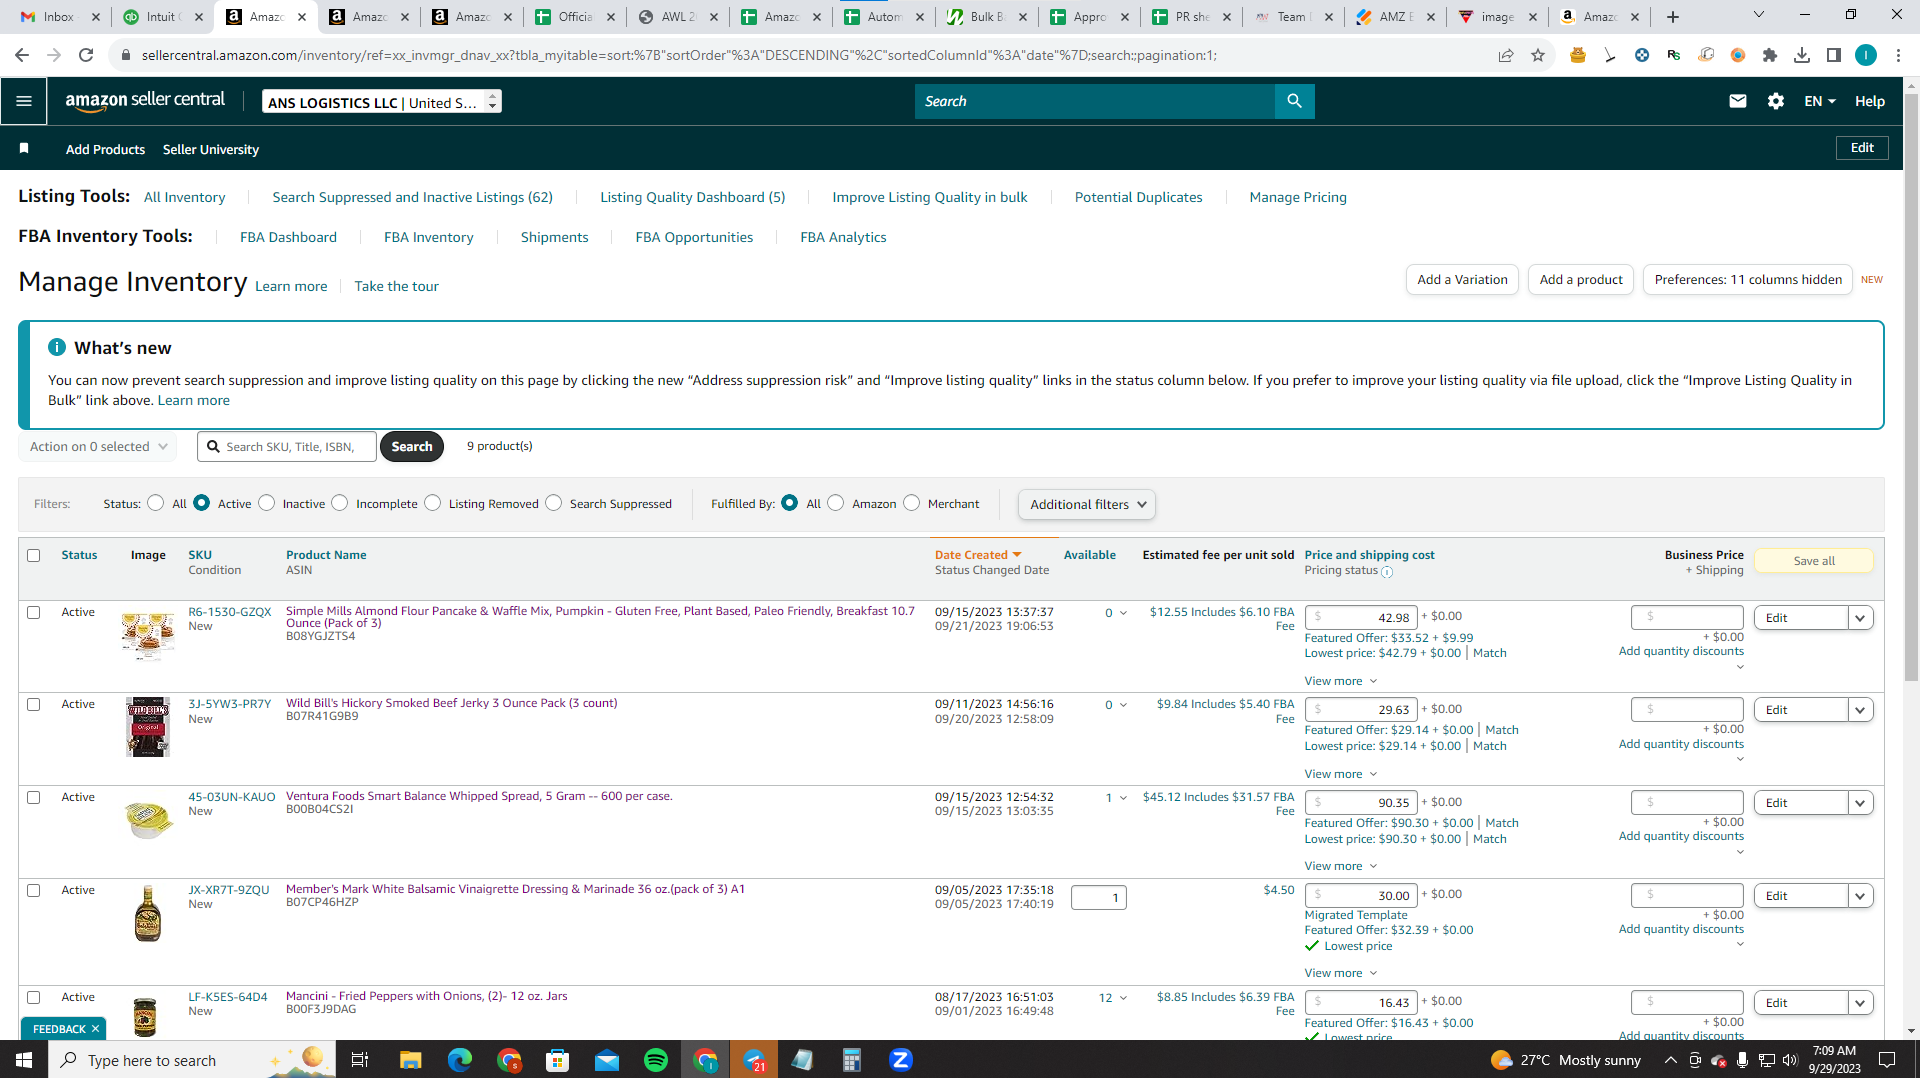
Task: Expand Edit options for Simple Mills row
Action: click(1861, 618)
